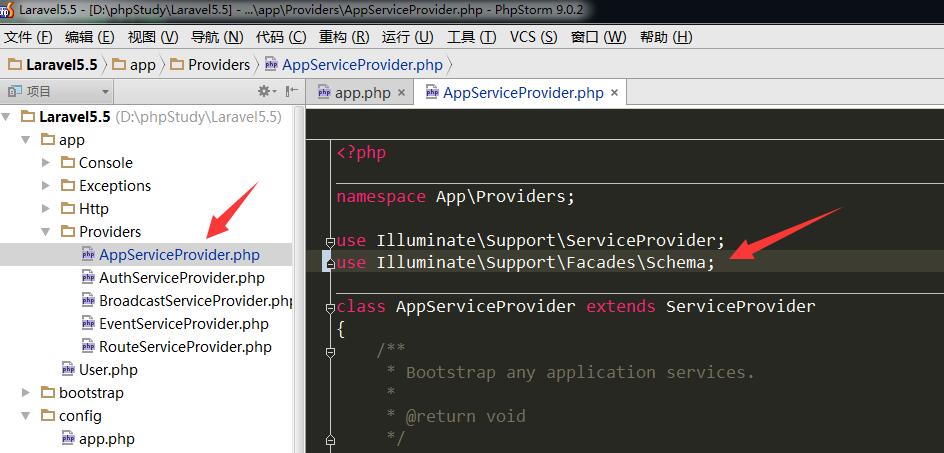Screen dimensions: 944x453
Task: Click the hide project panel icon
Action: (x=292, y=91)
